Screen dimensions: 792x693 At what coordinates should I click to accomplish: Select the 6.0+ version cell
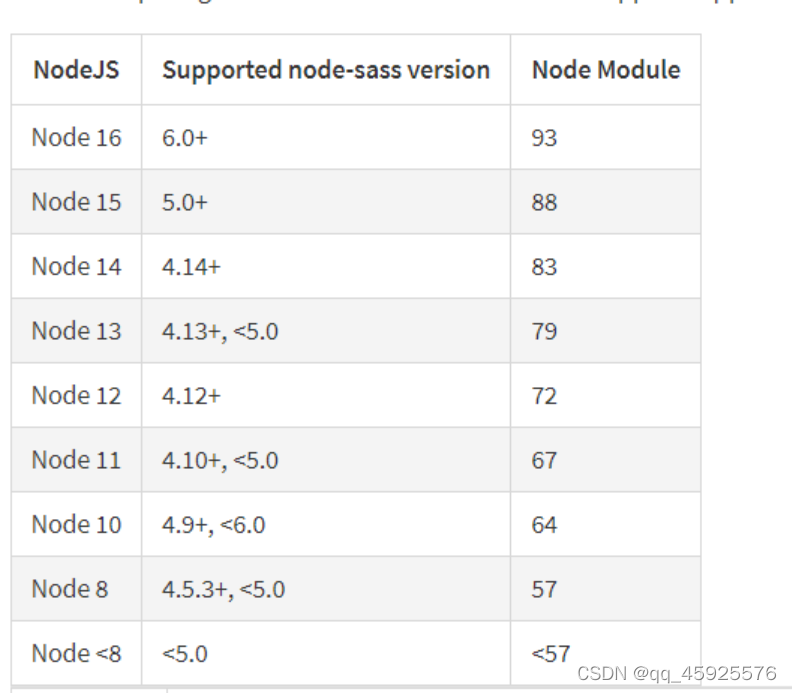[185, 138]
